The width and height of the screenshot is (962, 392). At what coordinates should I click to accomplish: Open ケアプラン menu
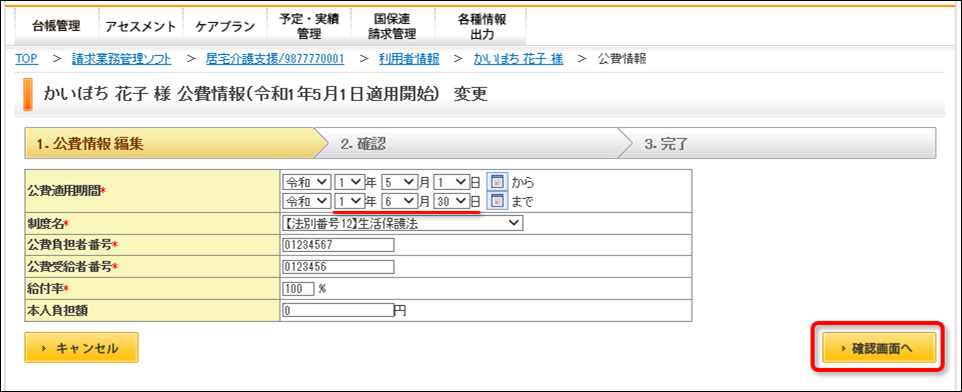tap(225, 26)
